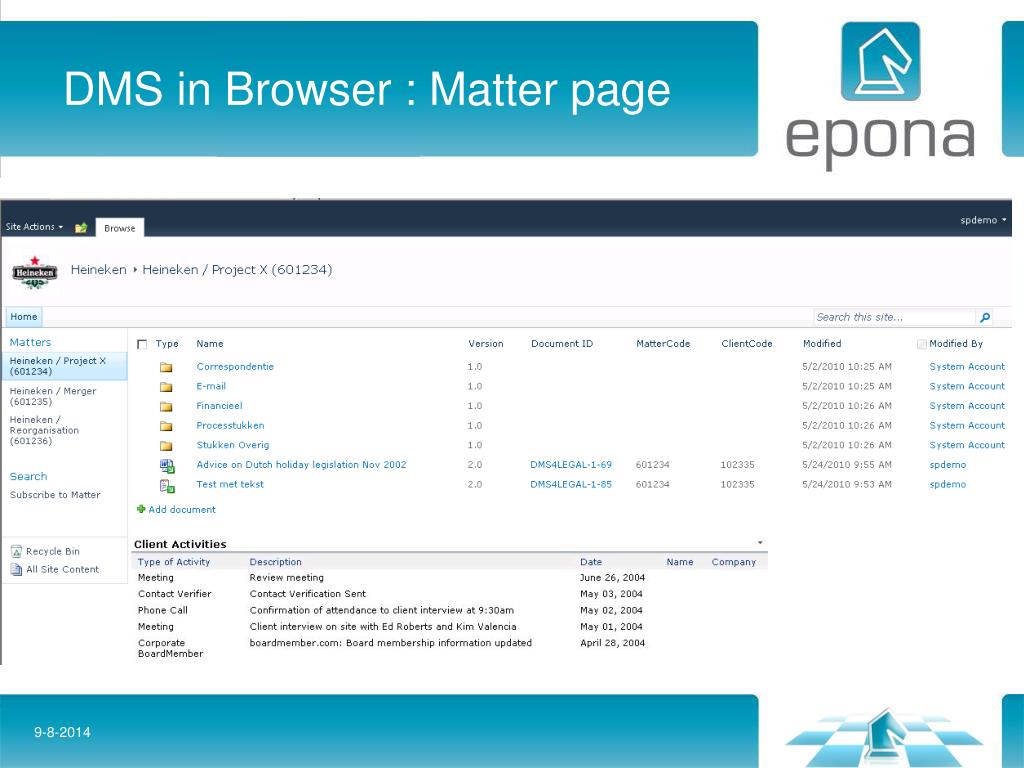This screenshot has height=768, width=1024.
Task: Open the E-mail folder icon
Action: [x=166, y=387]
